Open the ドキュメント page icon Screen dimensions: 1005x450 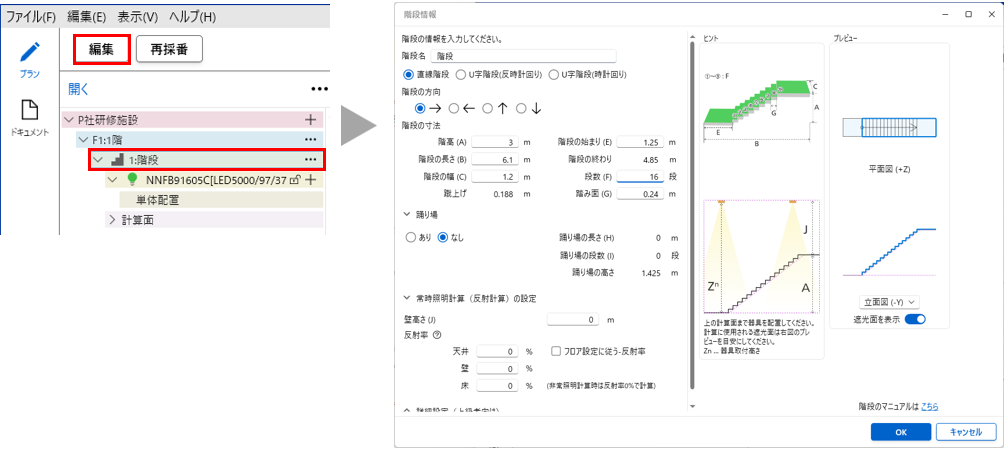pos(30,110)
